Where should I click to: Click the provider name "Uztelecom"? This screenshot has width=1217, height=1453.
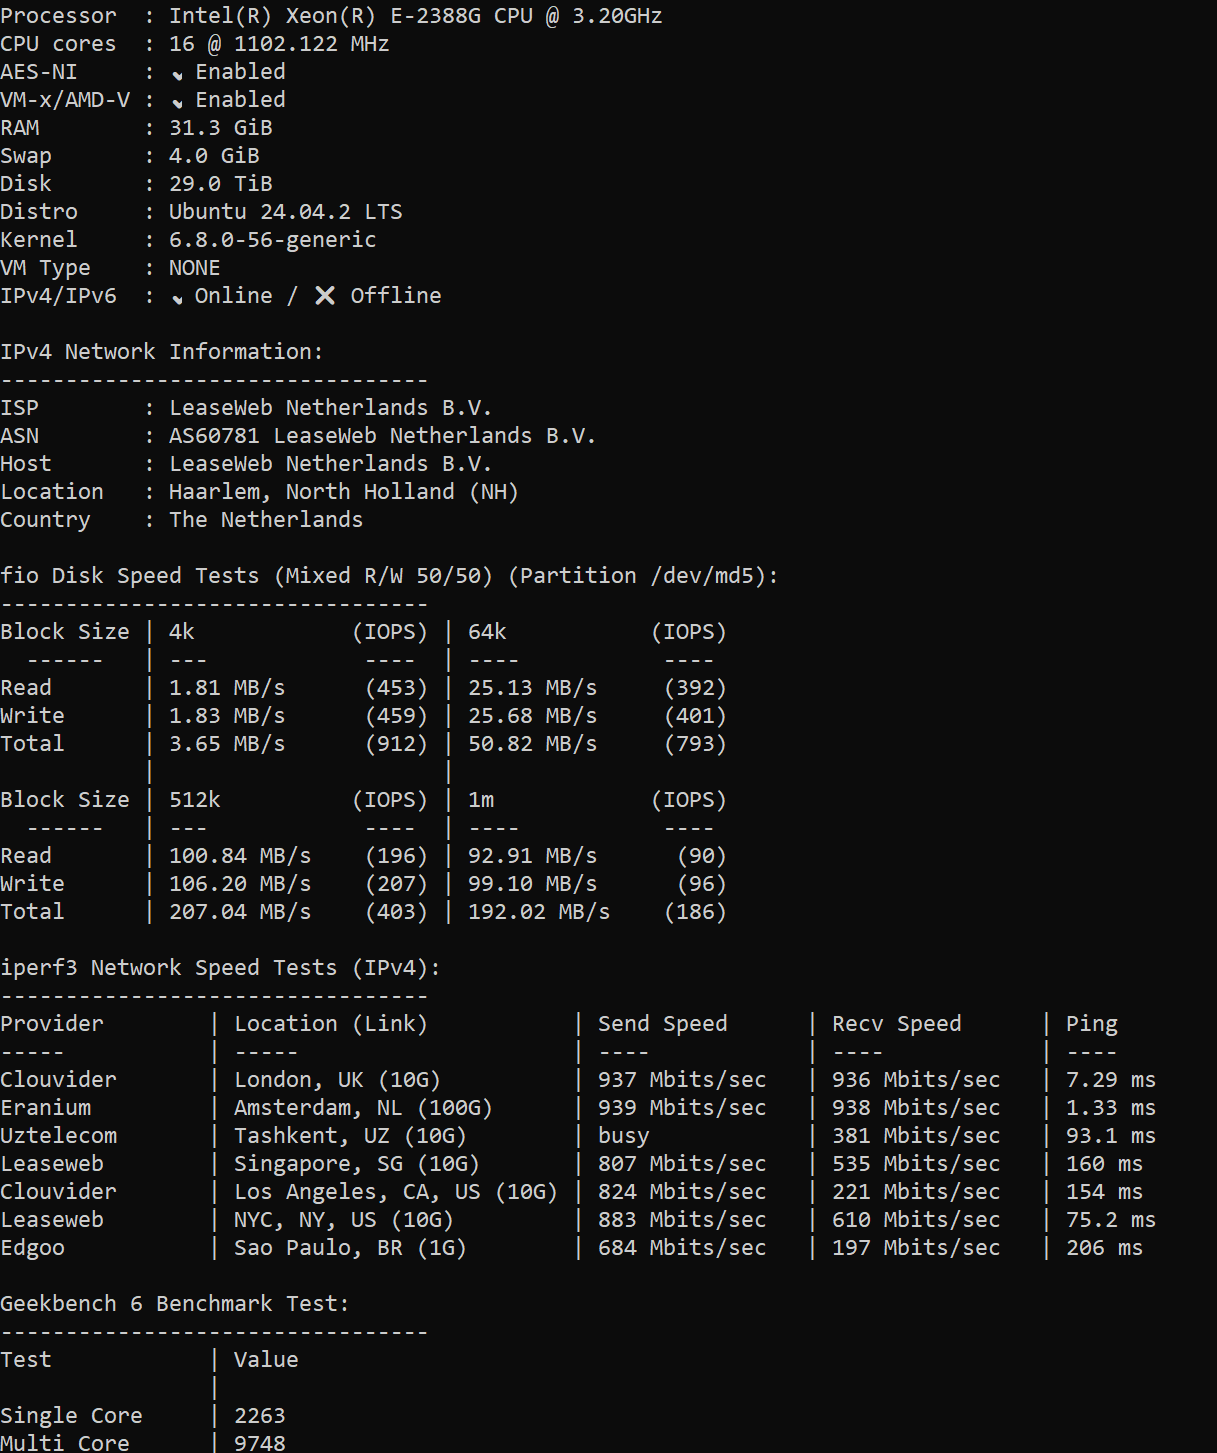tap(59, 1136)
